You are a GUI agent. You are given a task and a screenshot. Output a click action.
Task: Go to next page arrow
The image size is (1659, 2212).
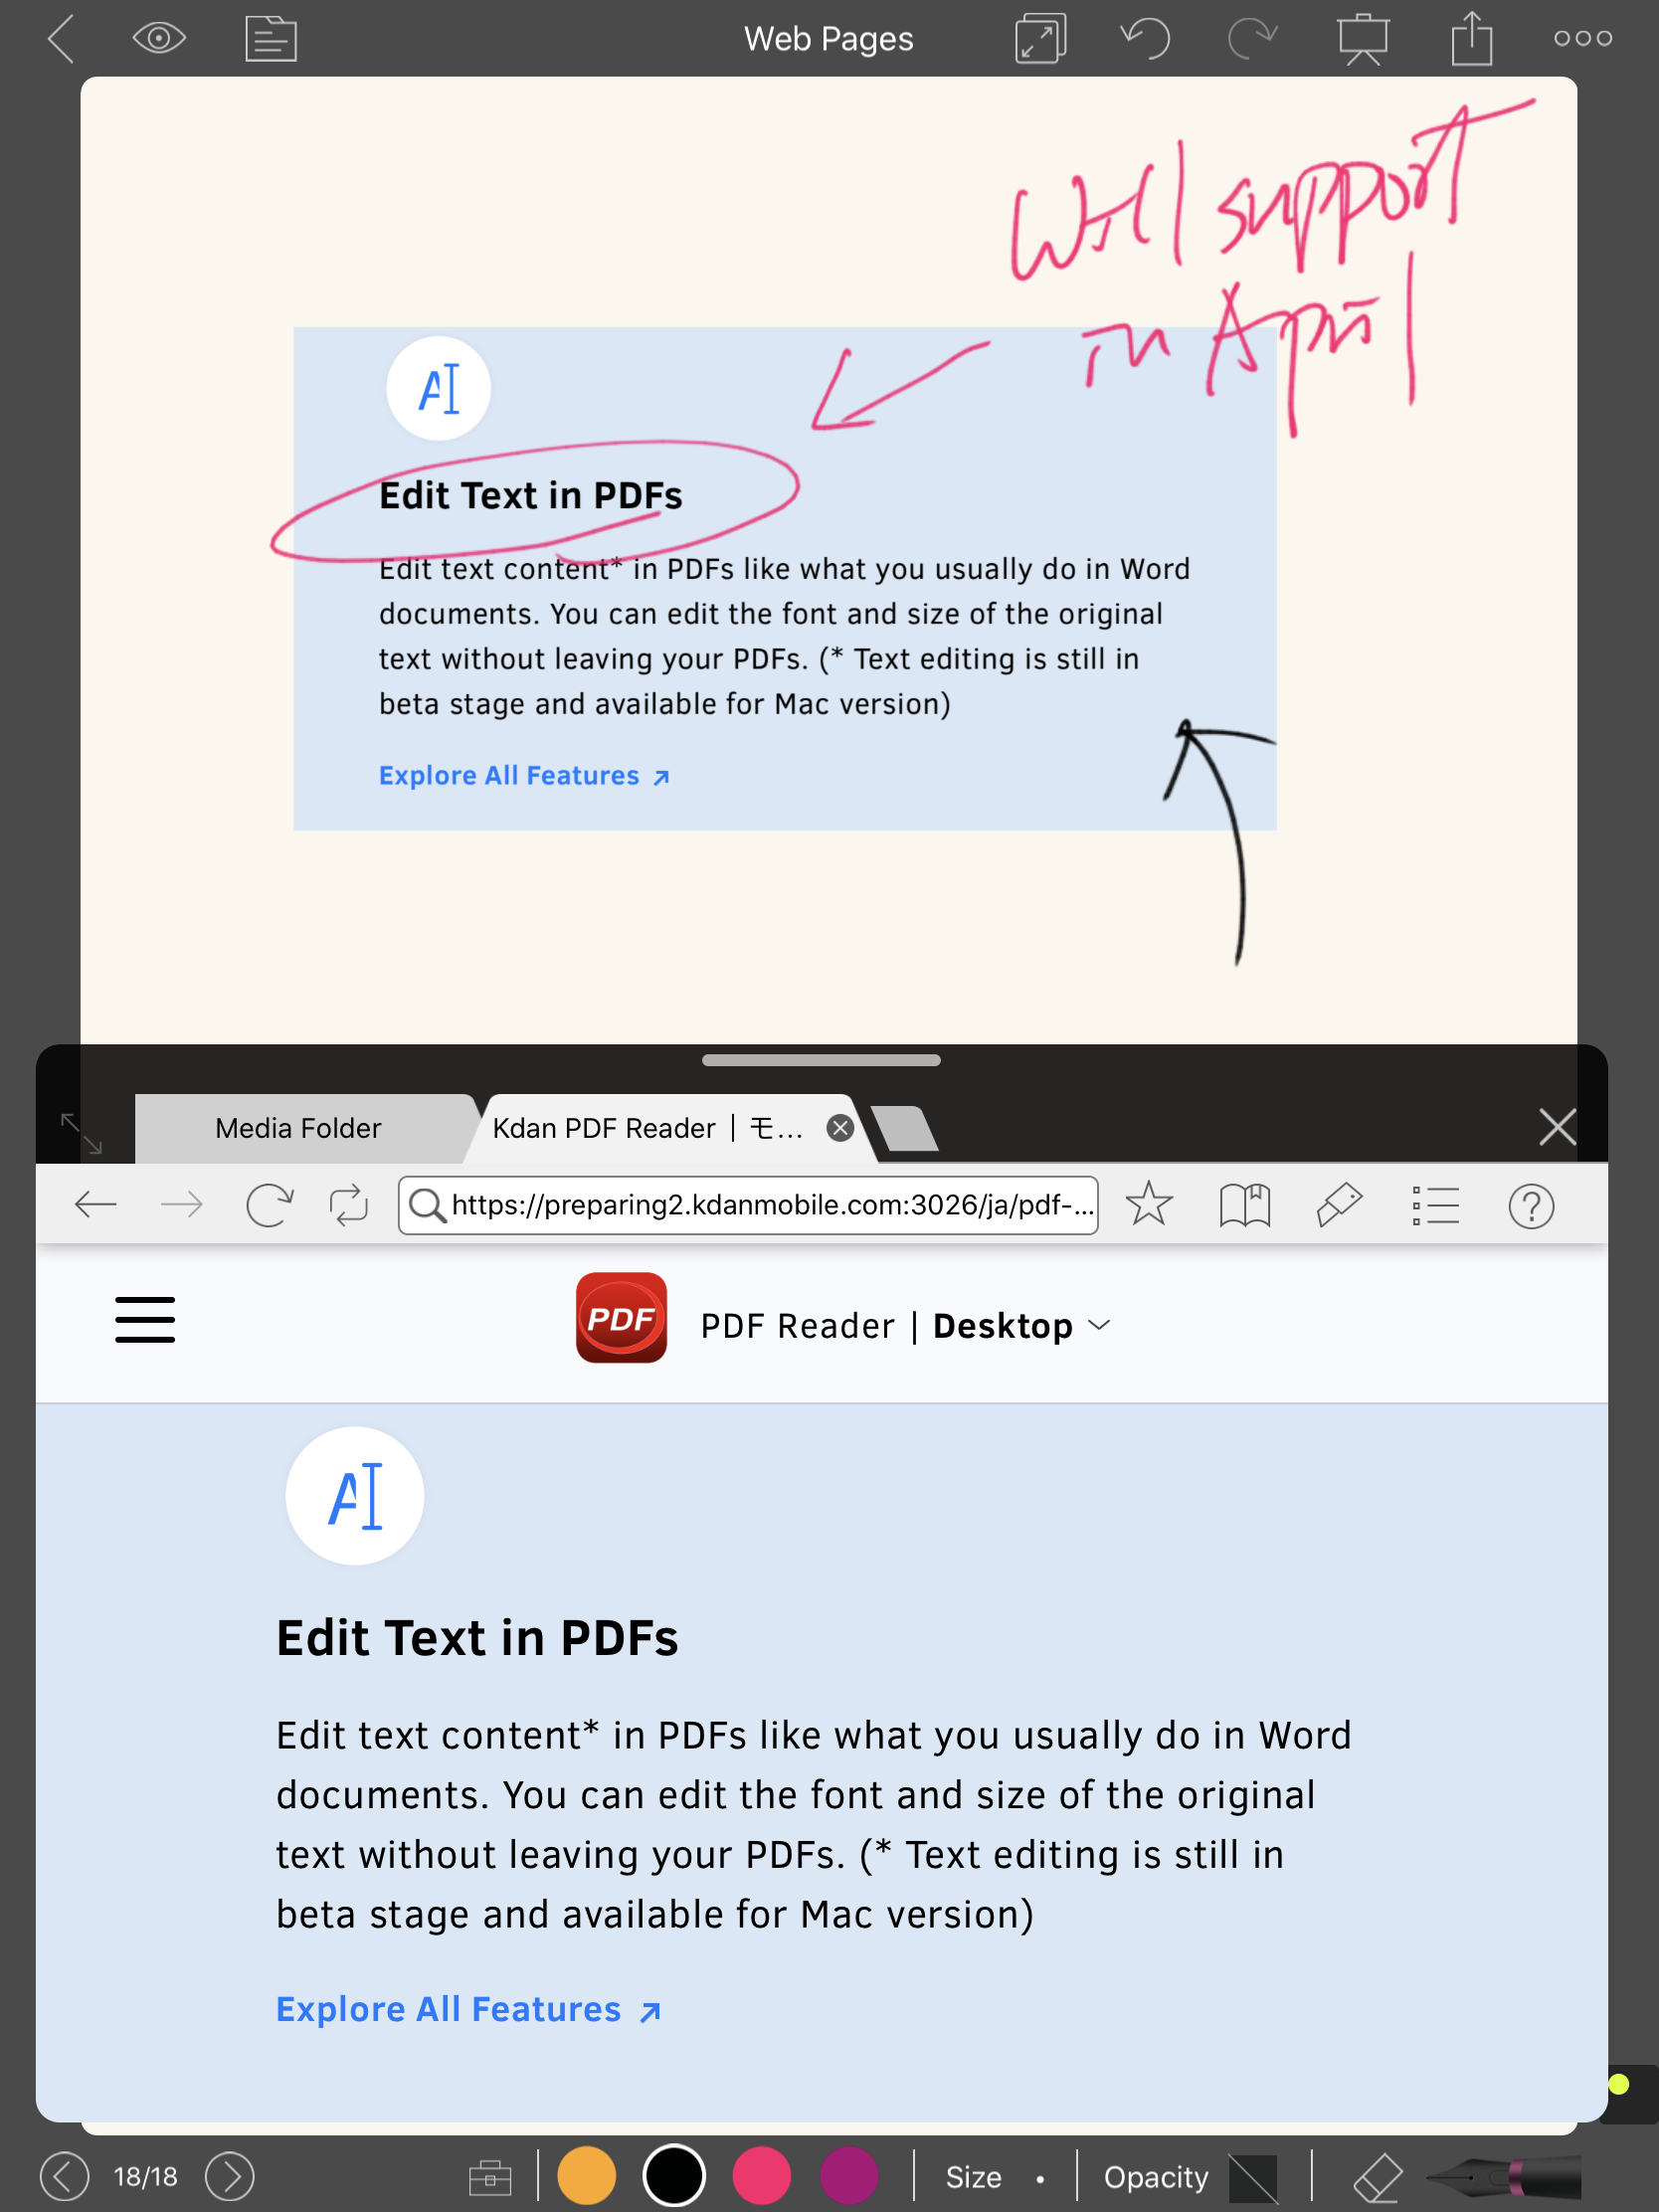click(230, 2176)
